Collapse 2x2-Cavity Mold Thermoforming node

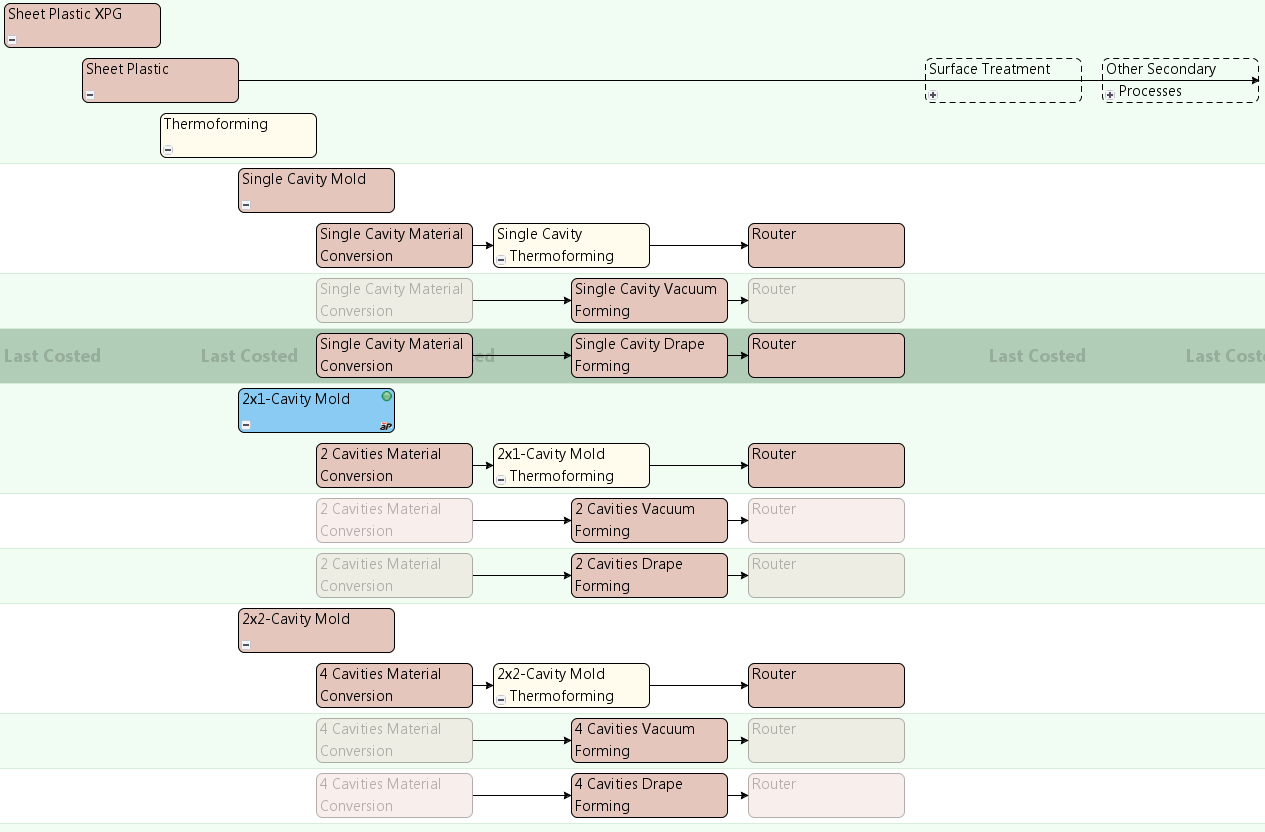click(501, 699)
